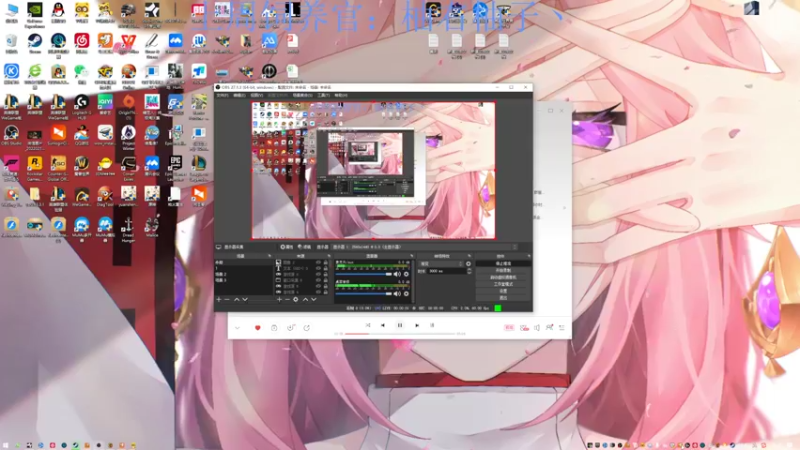Move the selected source down in OBS

pyautogui.click(x=313, y=299)
